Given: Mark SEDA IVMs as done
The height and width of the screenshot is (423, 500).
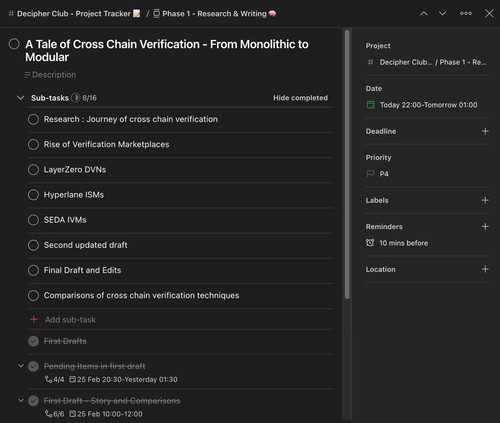Looking at the screenshot, I should (33, 220).
